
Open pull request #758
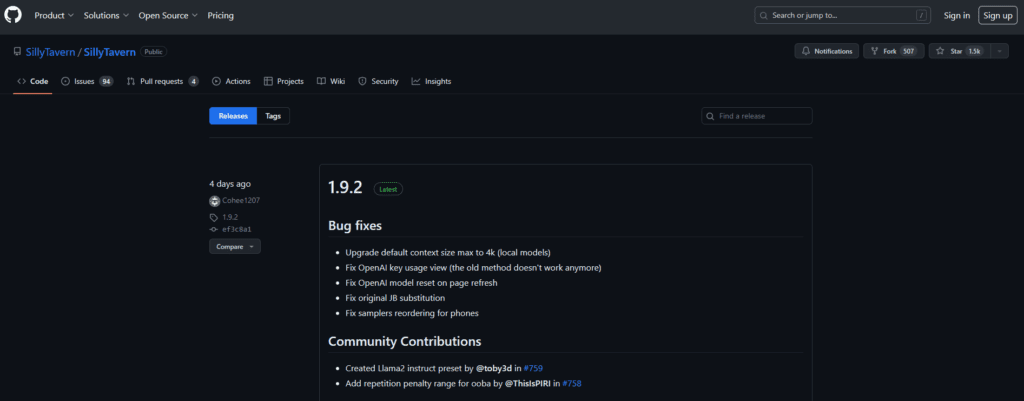point(571,383)
